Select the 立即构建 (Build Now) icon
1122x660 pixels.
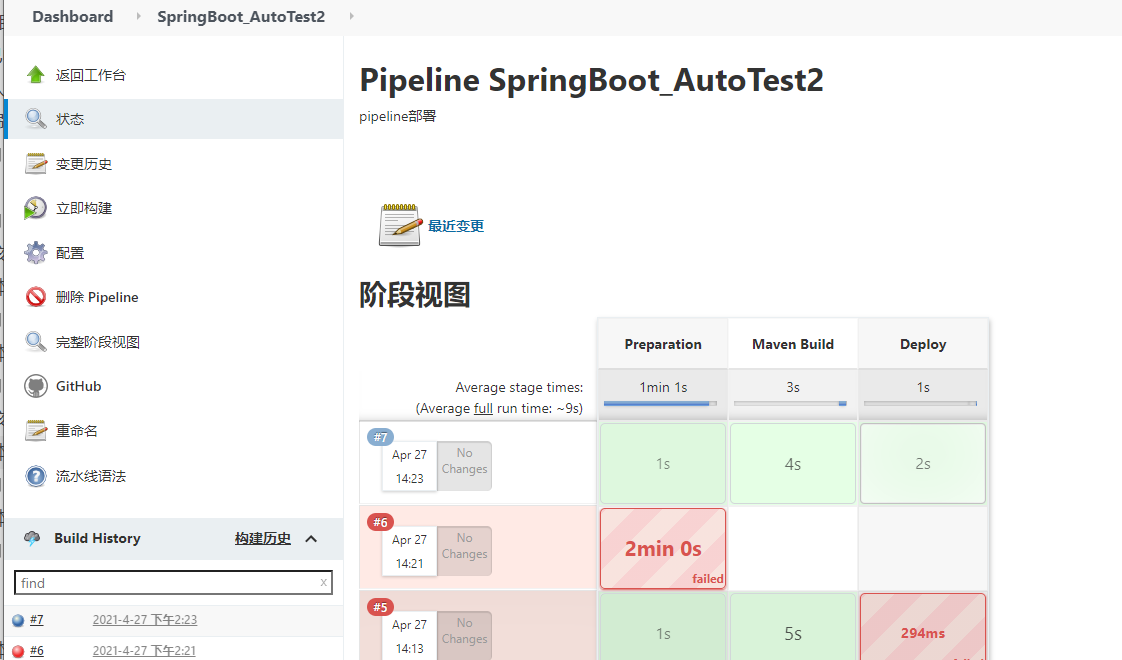tap(34, 207)
